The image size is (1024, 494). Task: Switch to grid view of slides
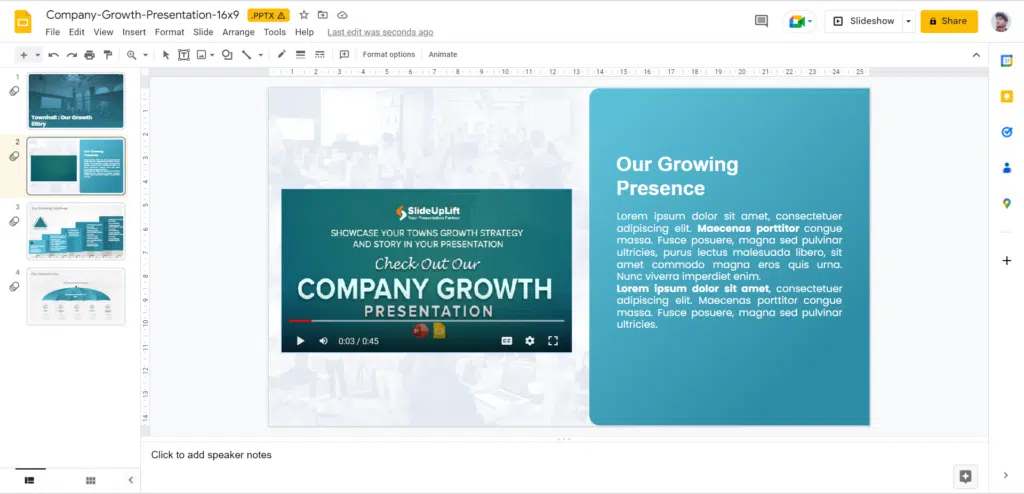(91, 481)
